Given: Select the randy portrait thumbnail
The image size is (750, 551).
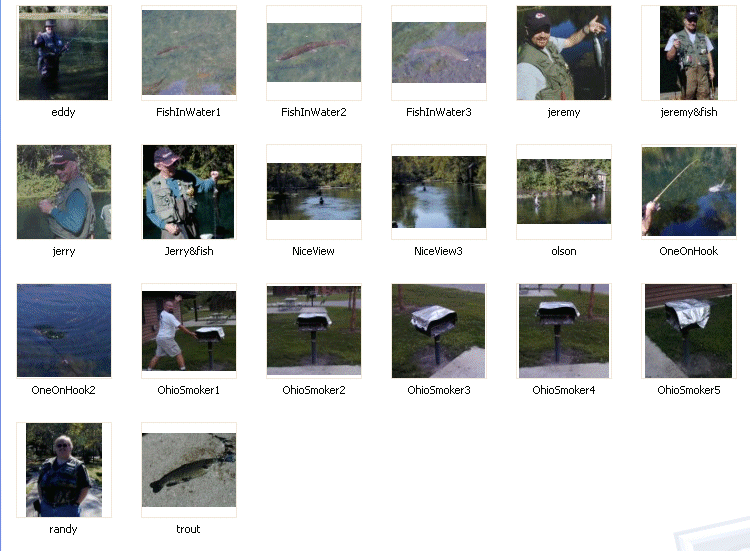Looking at the screenshot, I should pos(64,470).
